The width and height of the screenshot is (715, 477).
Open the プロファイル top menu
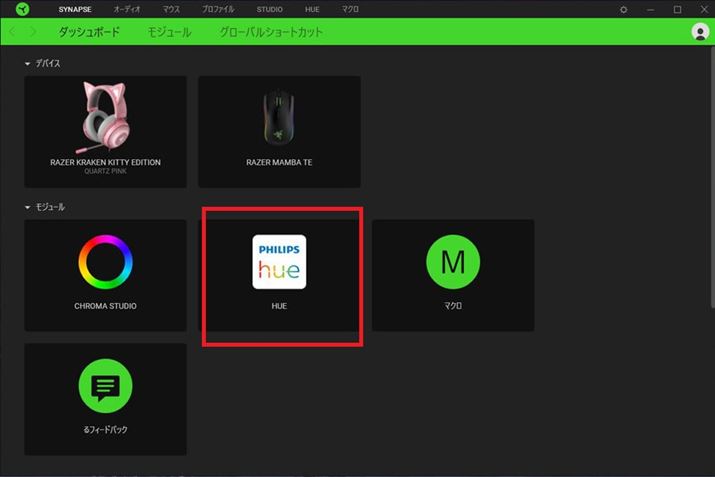point(218,9)
